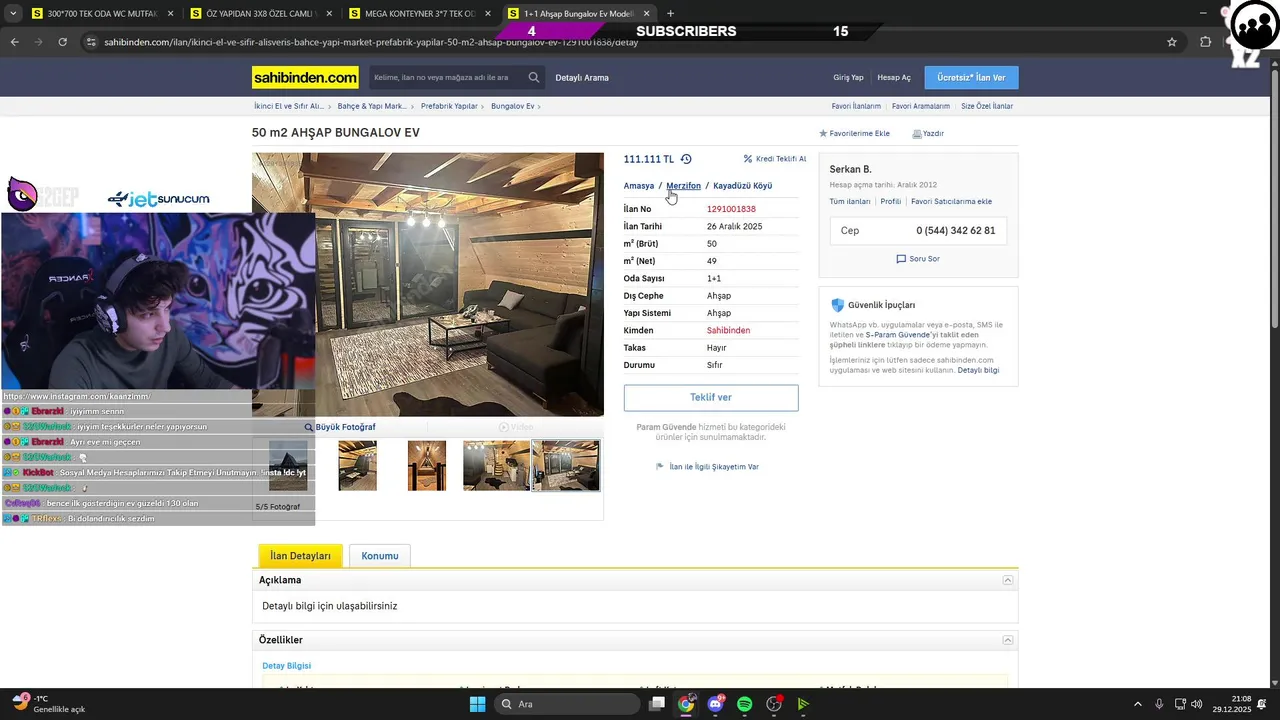Bookmark this page with star icon
1280x720 pixels.
1172,42
